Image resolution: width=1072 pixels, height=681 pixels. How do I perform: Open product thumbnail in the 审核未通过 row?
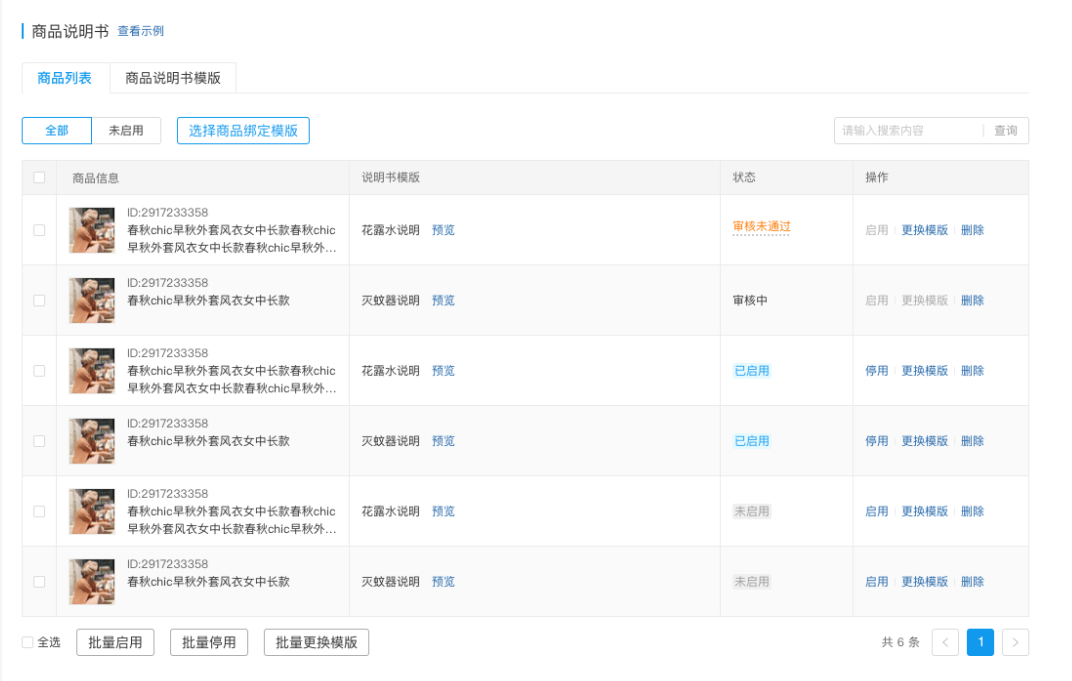(x=92, y=230)
